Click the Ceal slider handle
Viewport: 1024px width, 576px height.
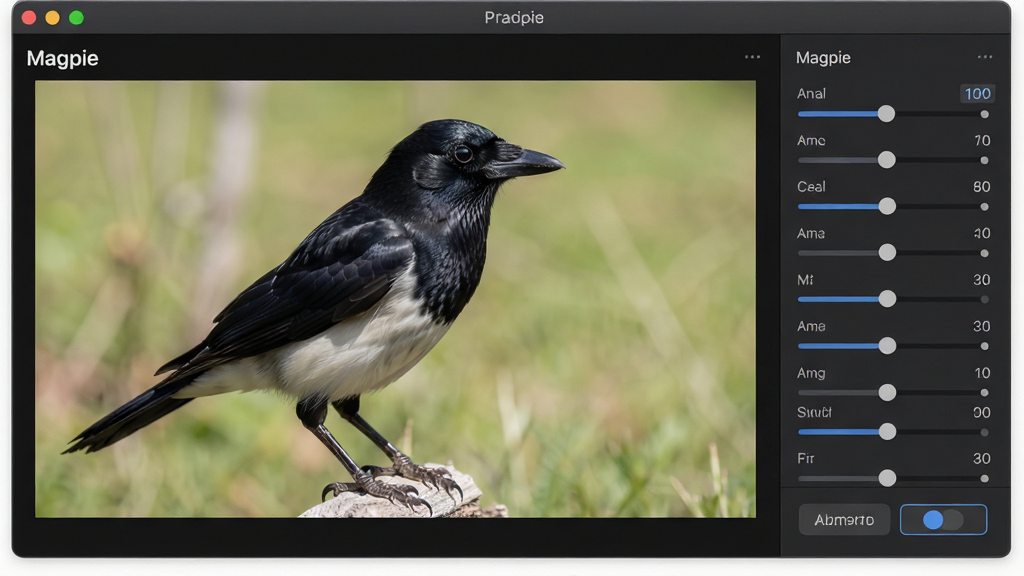[x=887, y=206]
